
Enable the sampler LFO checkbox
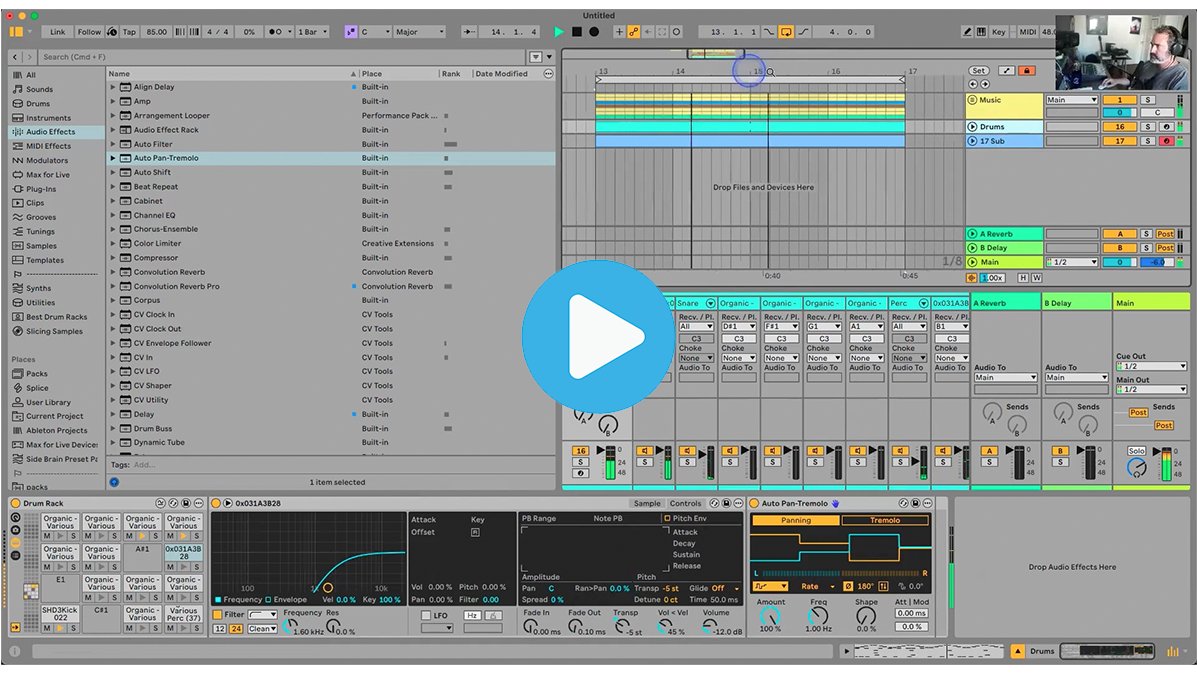pos(426,616)
